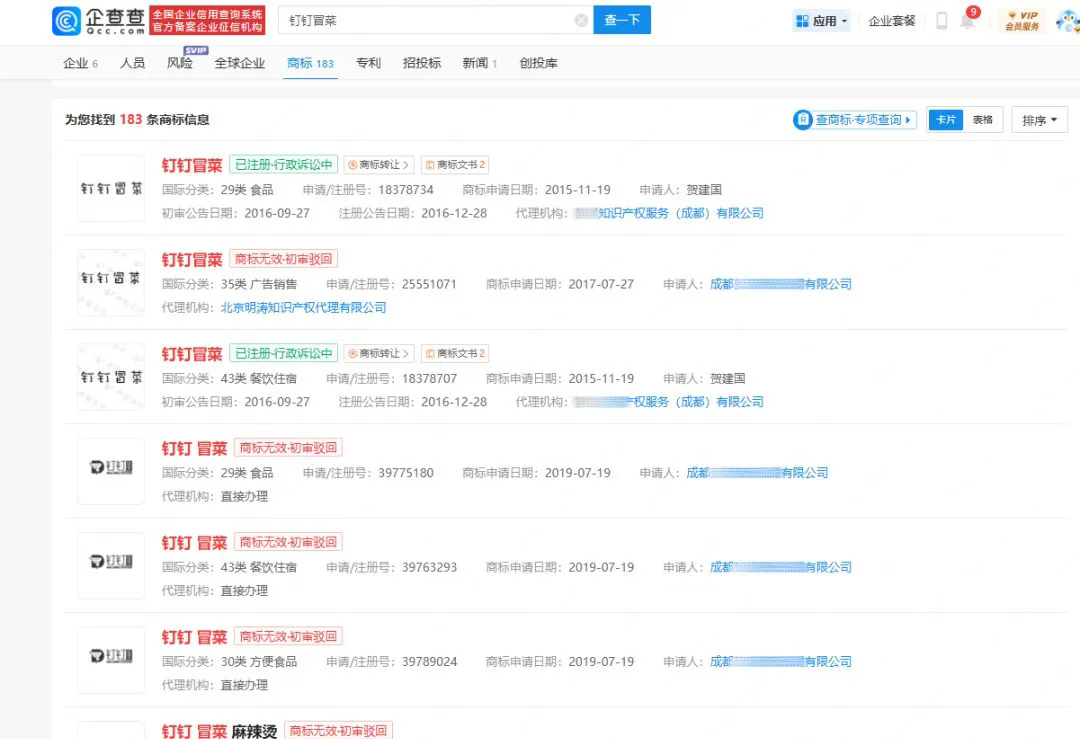Open 钉钉冒菜 title of 43类 2015 entry

pyautogui.click(x=191, y=354)
